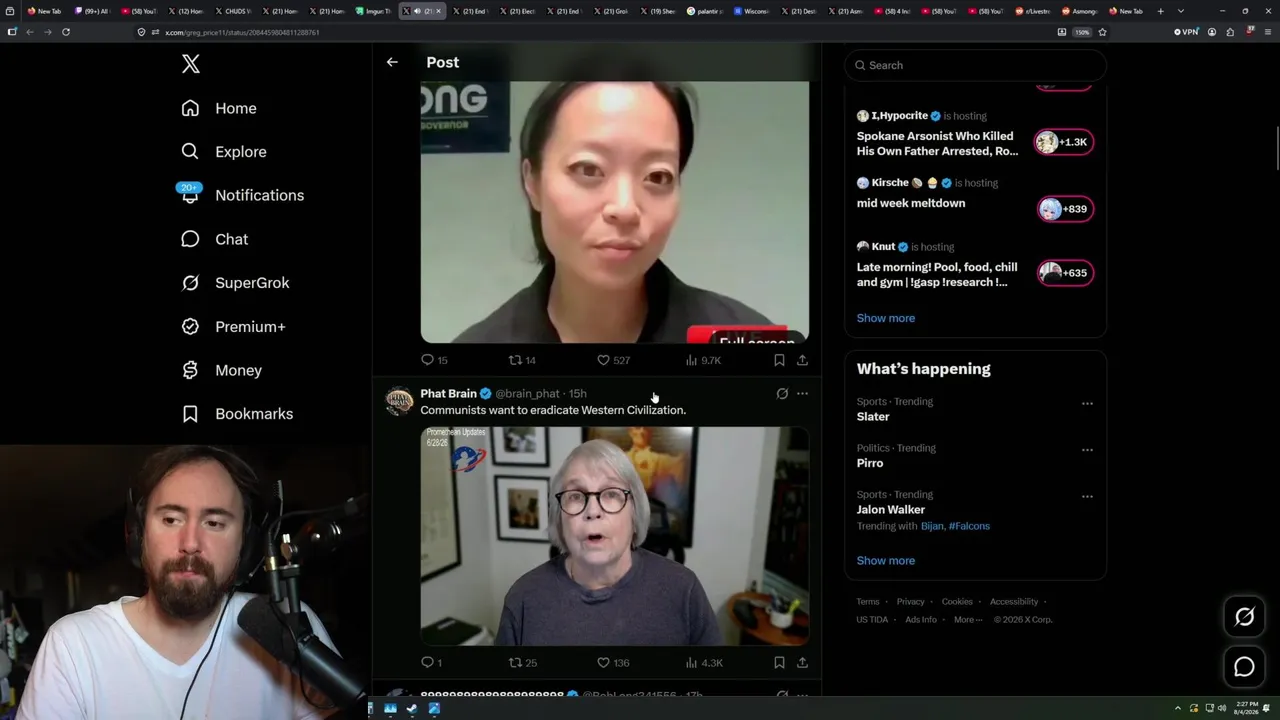Screen dimensions: 1280x720
Task: Open the Terms footer link
Action: pyautogui.click(x=868, y=602)
